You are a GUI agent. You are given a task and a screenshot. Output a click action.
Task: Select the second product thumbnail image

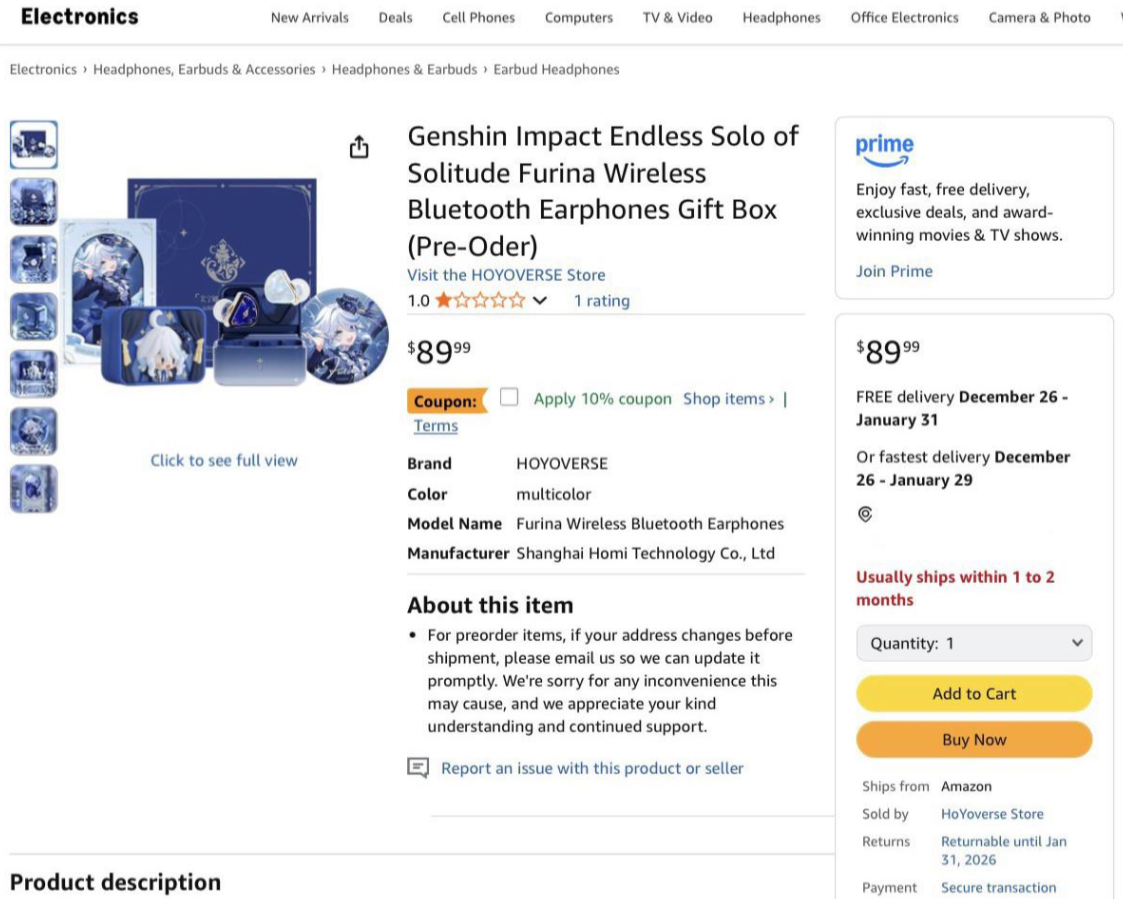34,202
